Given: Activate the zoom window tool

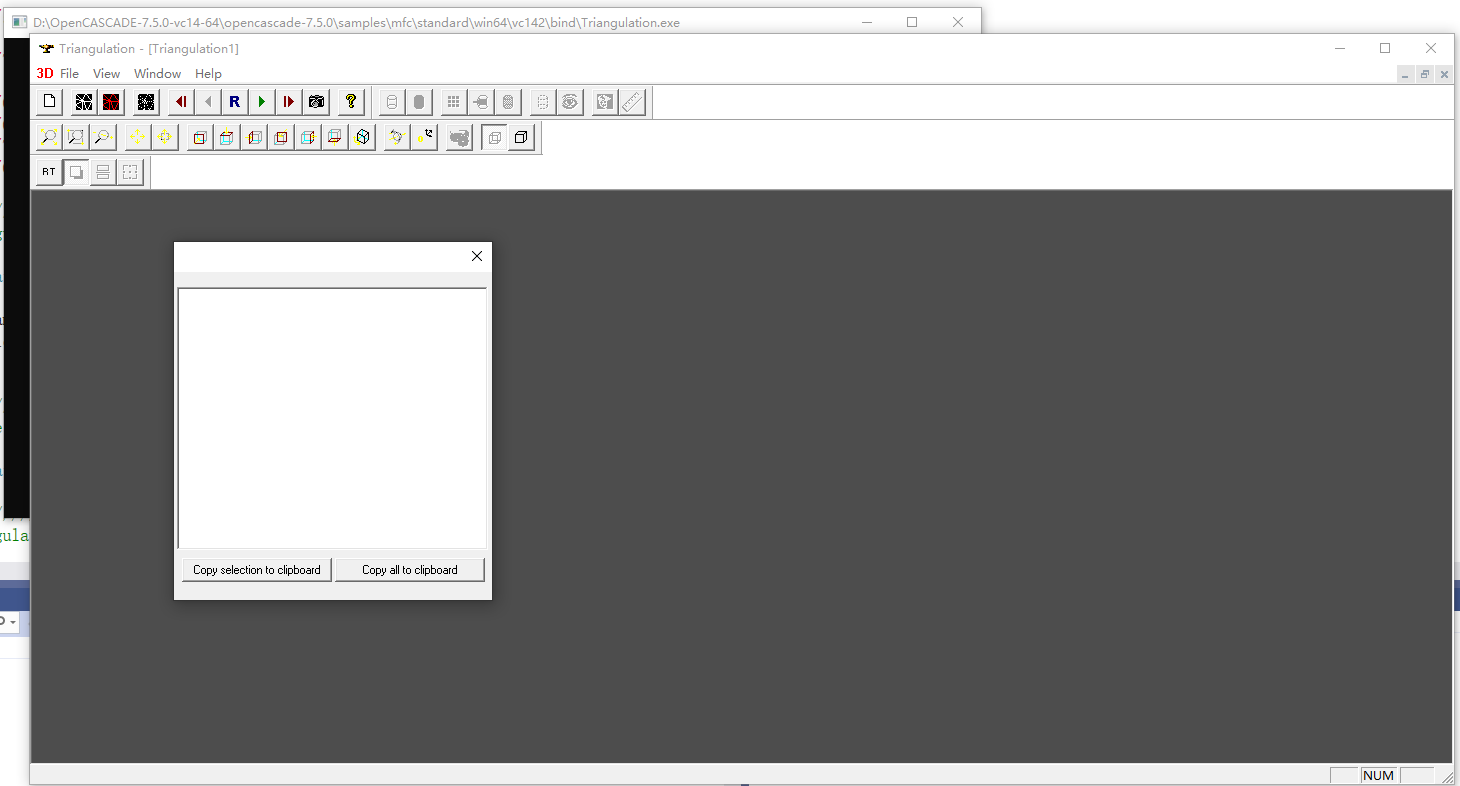Looking at the screenshot, I should 75,137.
